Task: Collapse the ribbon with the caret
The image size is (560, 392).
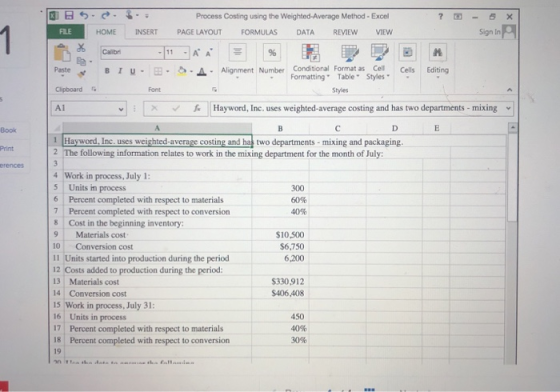Action: pyautogui.click(x=510, y=90)
